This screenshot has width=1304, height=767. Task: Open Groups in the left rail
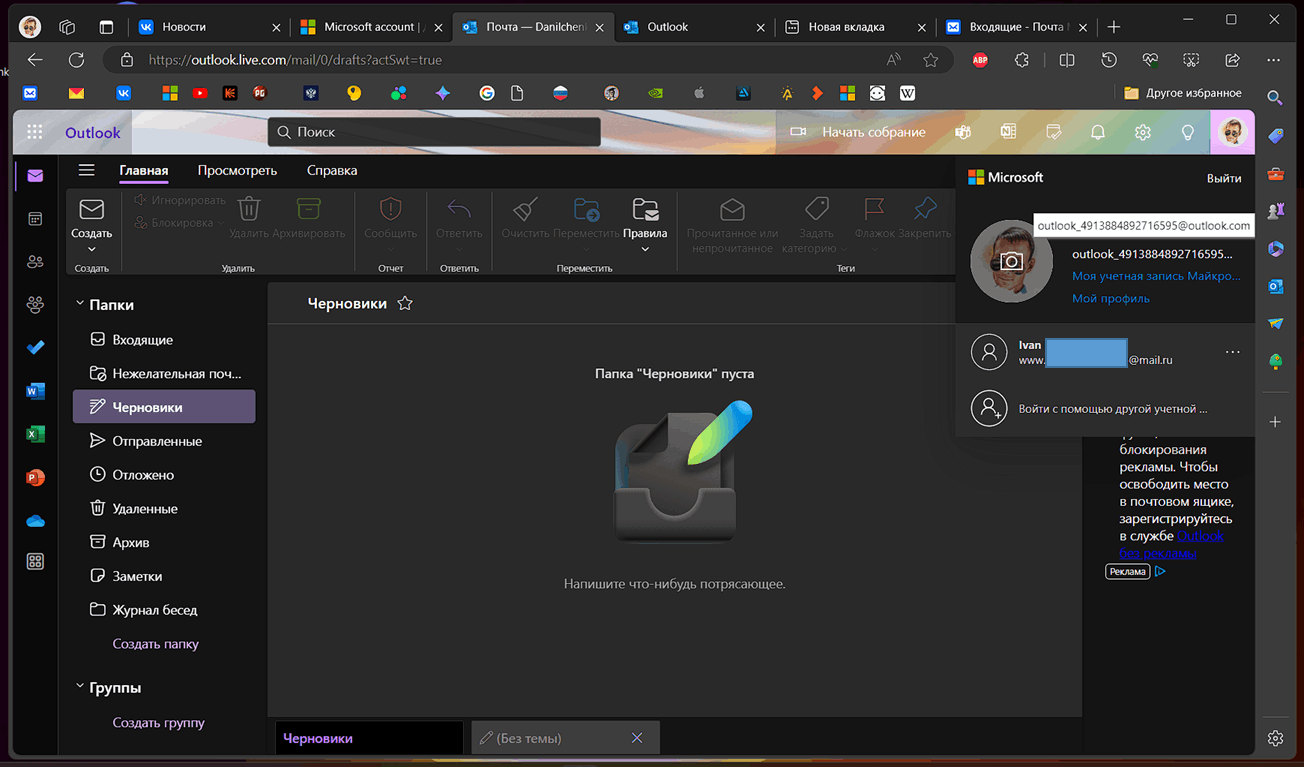pos(35,305)
